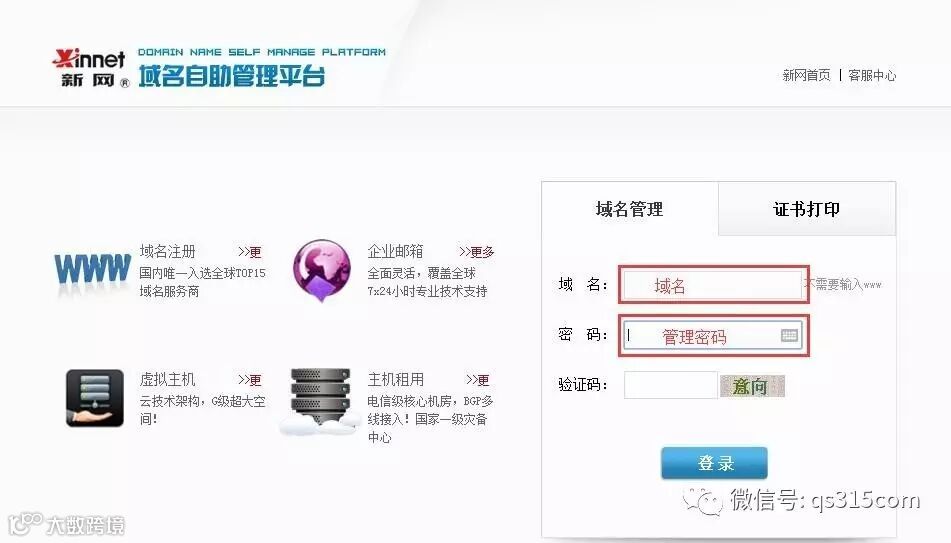Screen dimensions: 951x543
Task: Click the Xinnet 新网 logo
Action: [91, 68]
